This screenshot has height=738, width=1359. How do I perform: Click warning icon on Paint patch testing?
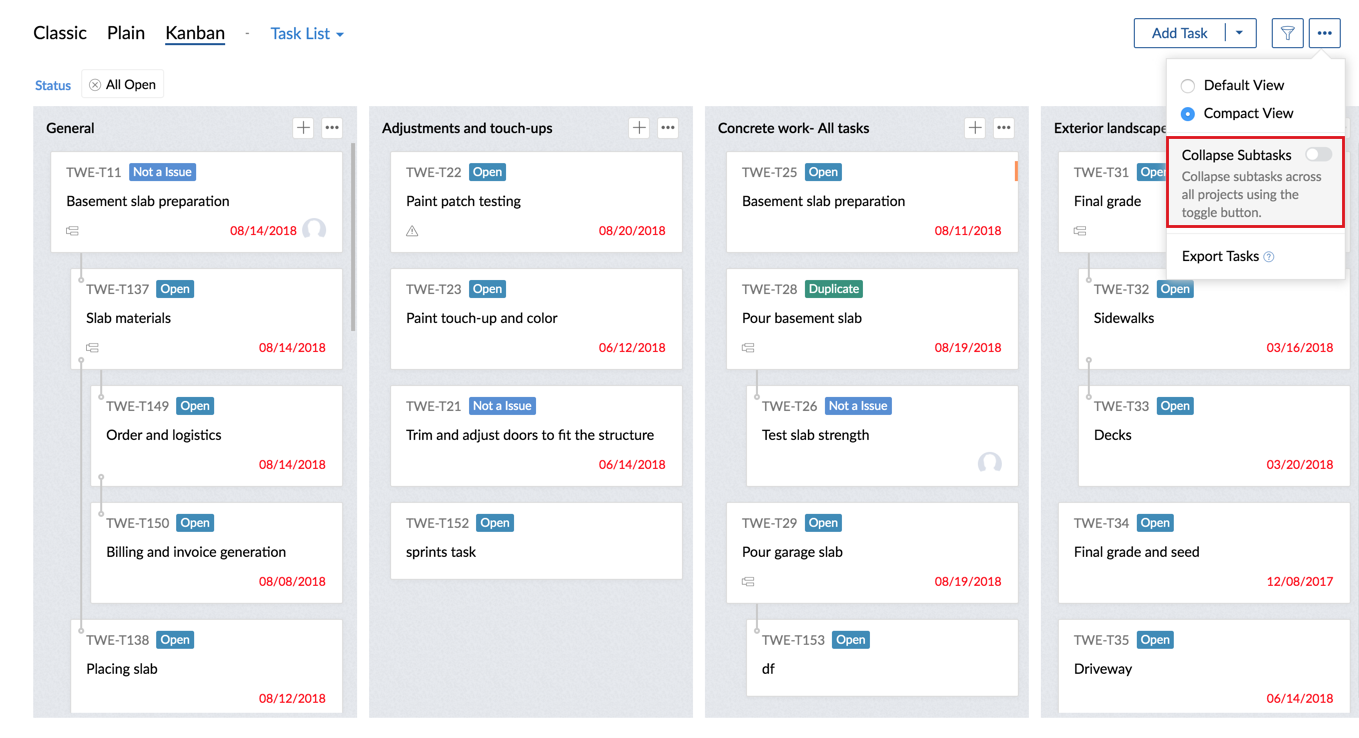[412, 231]
